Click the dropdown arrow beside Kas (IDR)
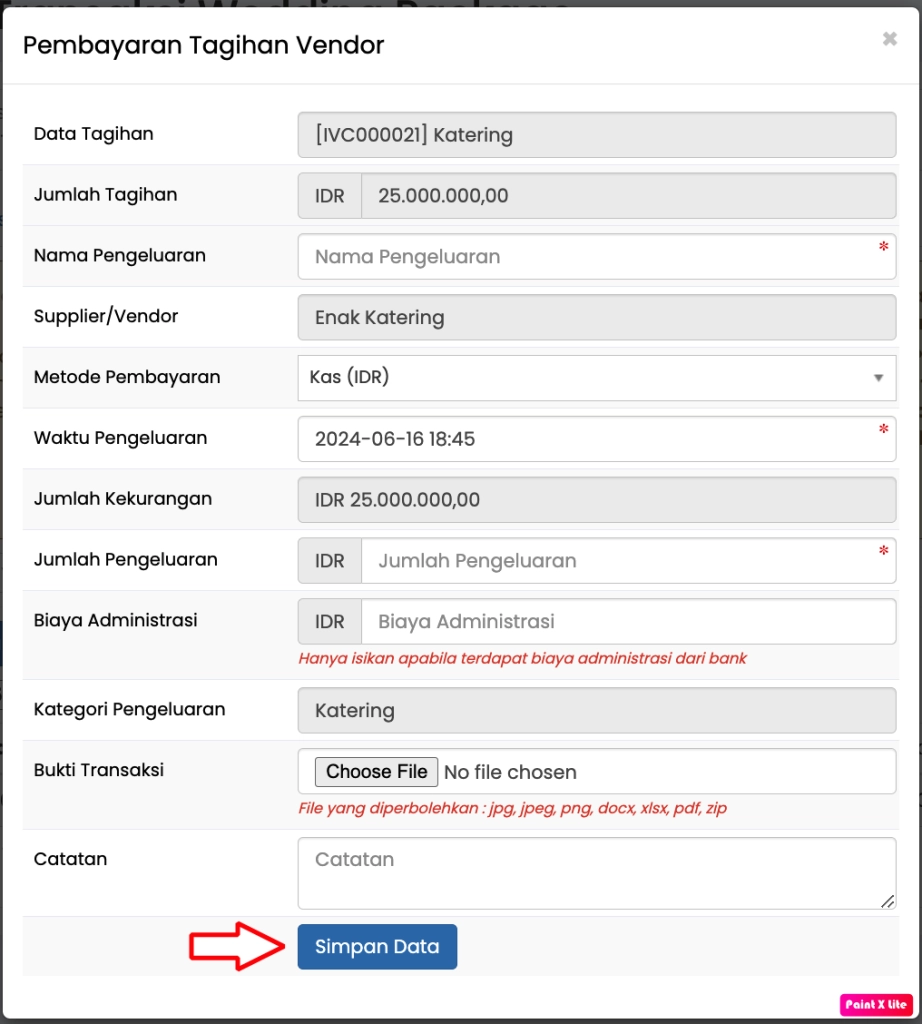922x1024 pixels. [x=879, y=377]
